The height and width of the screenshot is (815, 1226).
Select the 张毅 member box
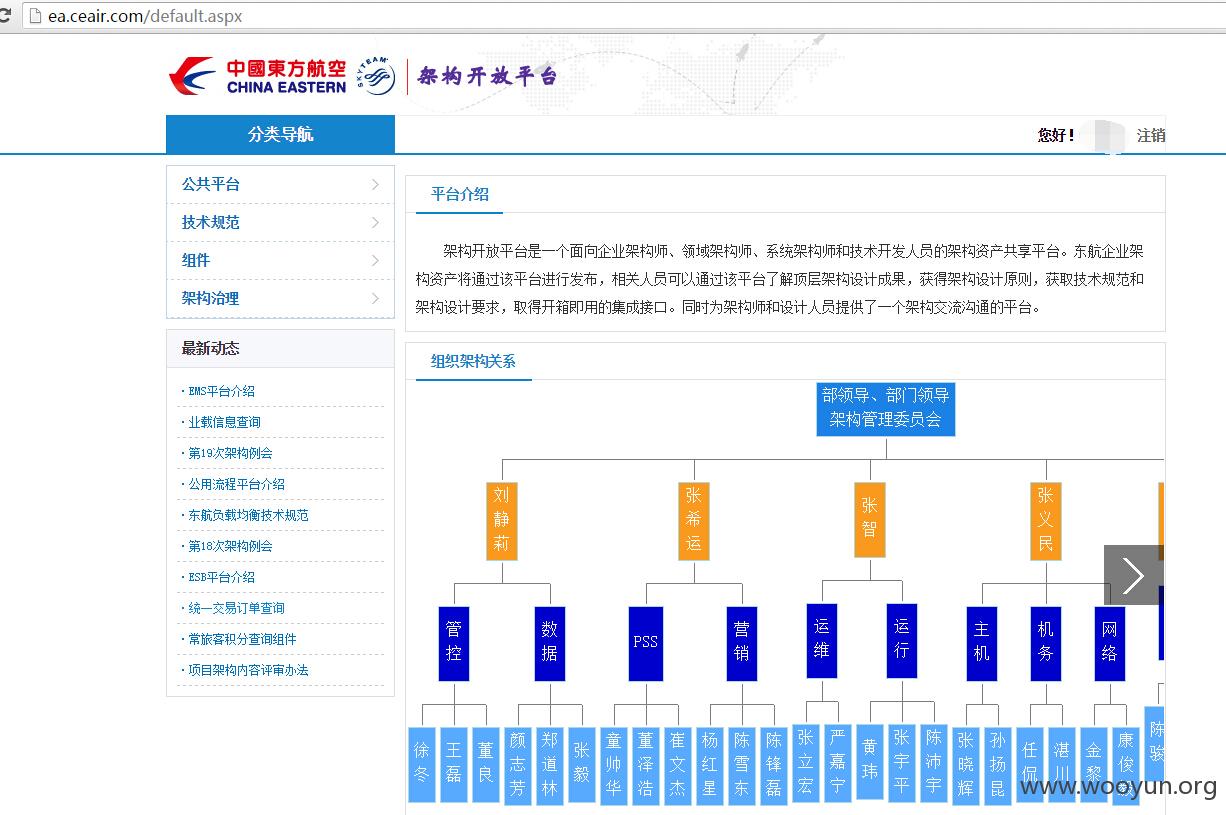[x=582, y=764]
